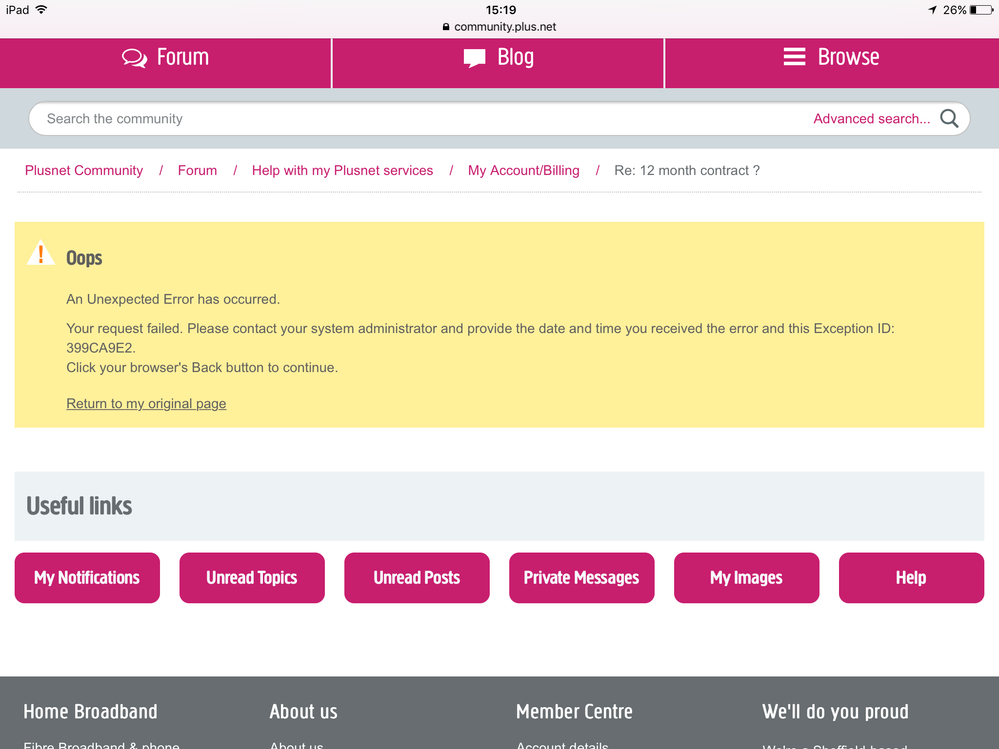Screen dimensions: 999x749
Task: Tap the Wi-Fi icon in status bar
Action: pyautogui.click(x=41, y=10)
